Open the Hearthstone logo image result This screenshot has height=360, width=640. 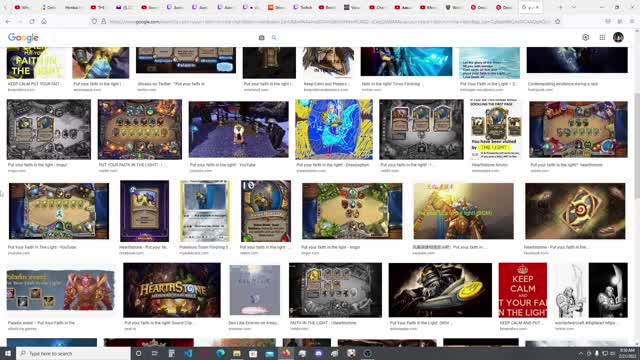click(x=172, y=290)
